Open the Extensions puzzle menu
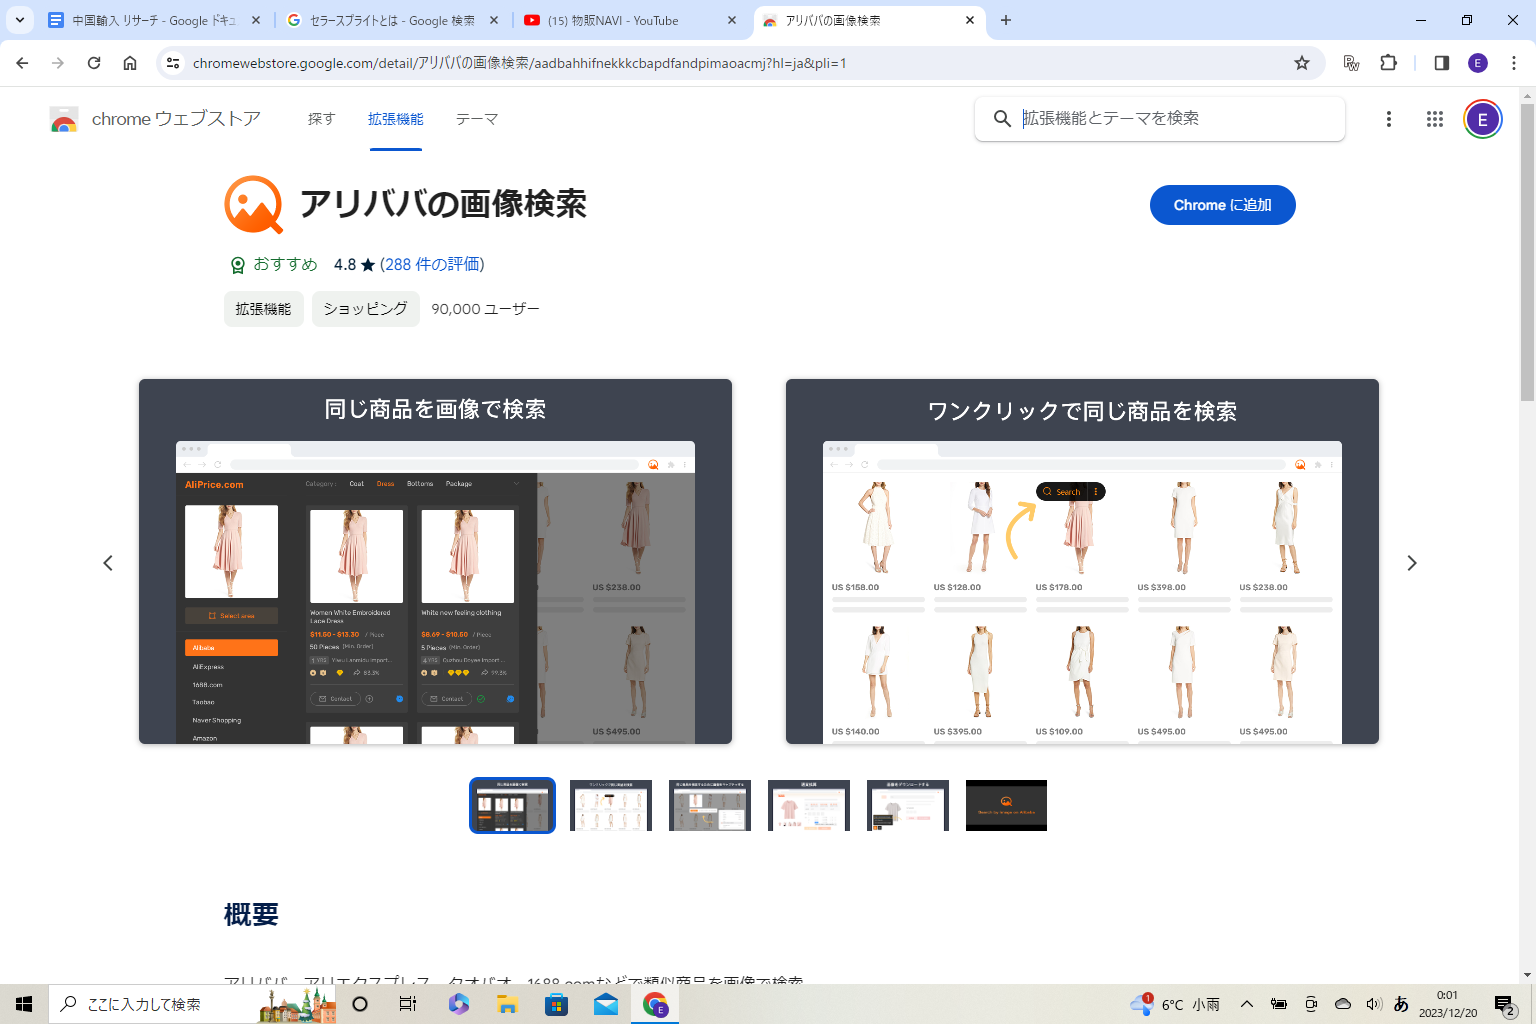The height and width of the screenshot is (1024, 1536). coord(1389,63)
